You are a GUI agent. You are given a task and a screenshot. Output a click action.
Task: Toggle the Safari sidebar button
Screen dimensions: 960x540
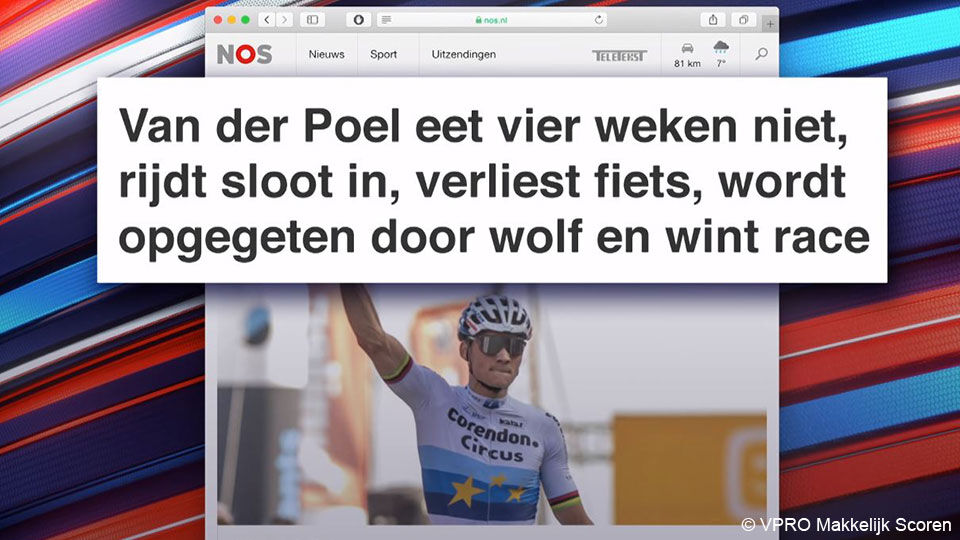312,20
